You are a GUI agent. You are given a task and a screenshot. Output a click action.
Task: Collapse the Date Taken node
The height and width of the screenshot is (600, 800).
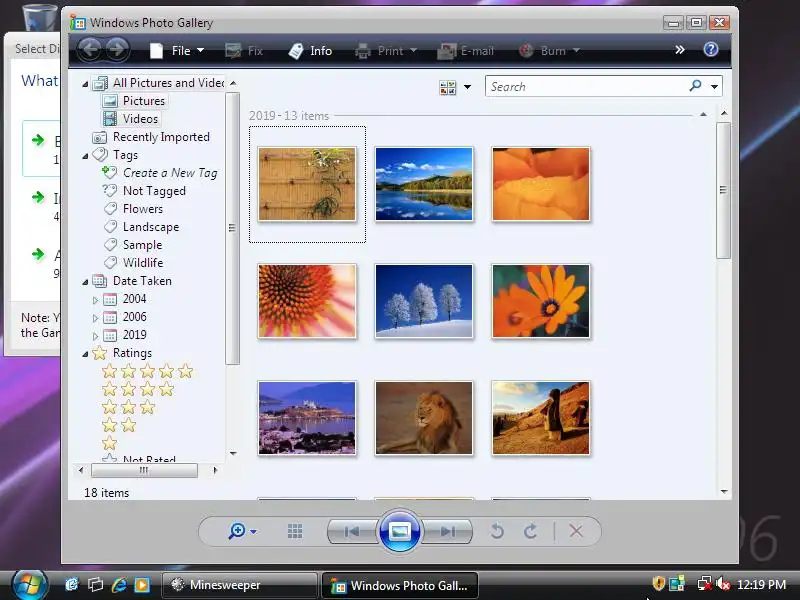pyautogui.click(x=85, y=282)
